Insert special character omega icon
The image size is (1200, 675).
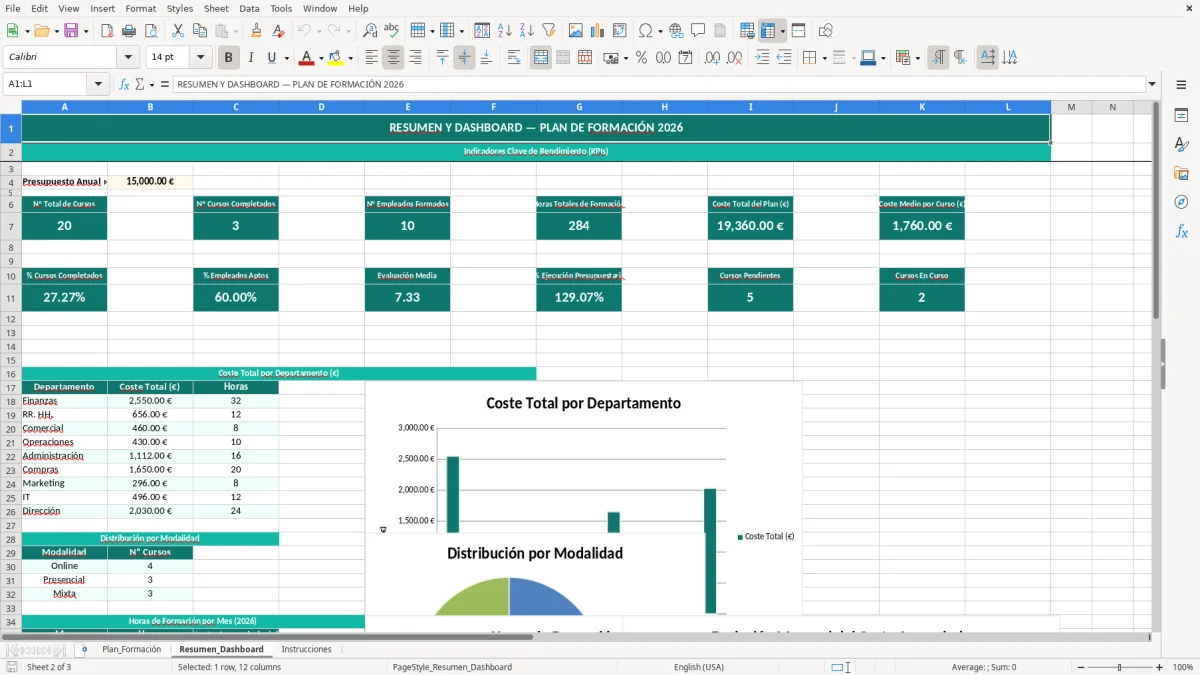645,31
